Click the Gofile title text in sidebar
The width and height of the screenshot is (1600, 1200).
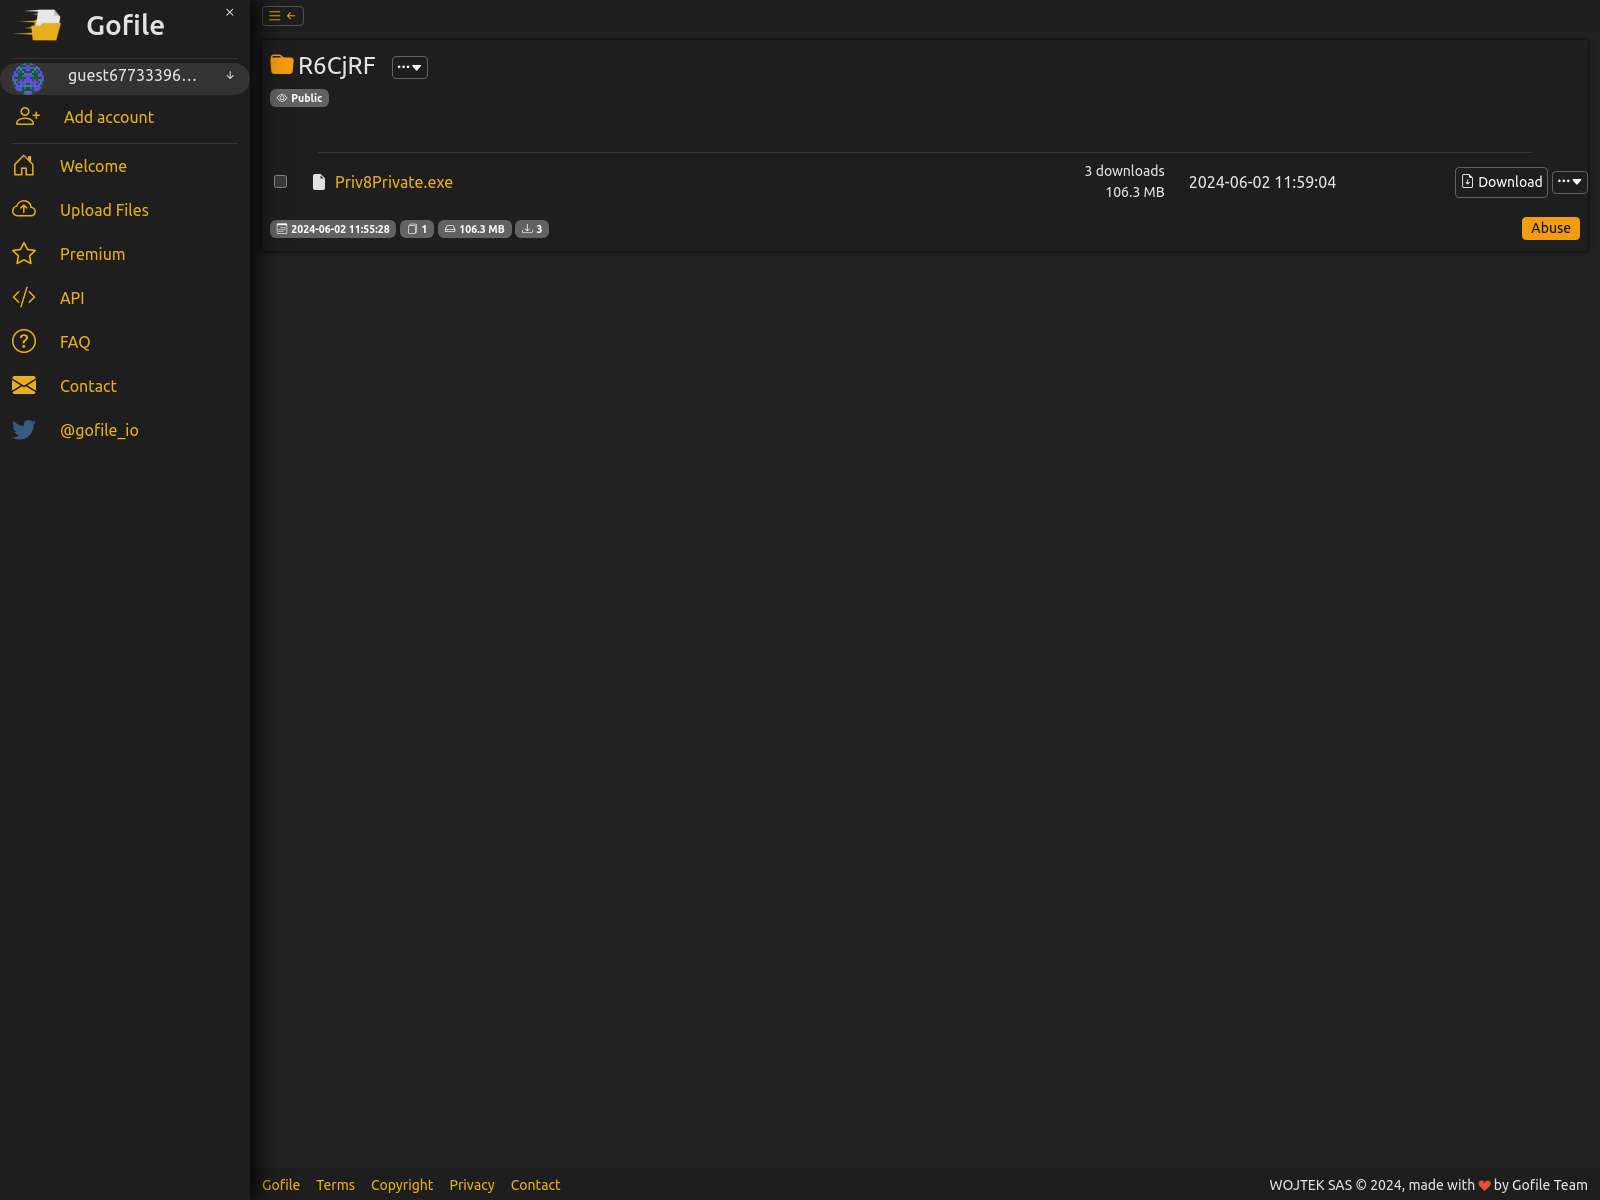125,25
